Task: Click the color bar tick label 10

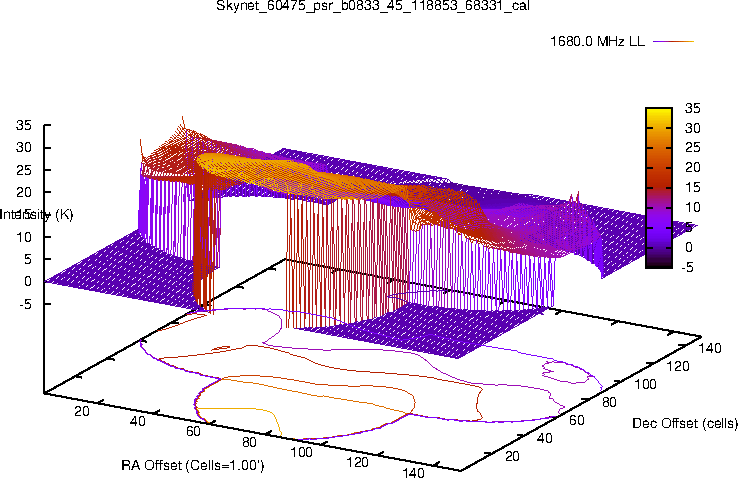Action: click(692, 207)
